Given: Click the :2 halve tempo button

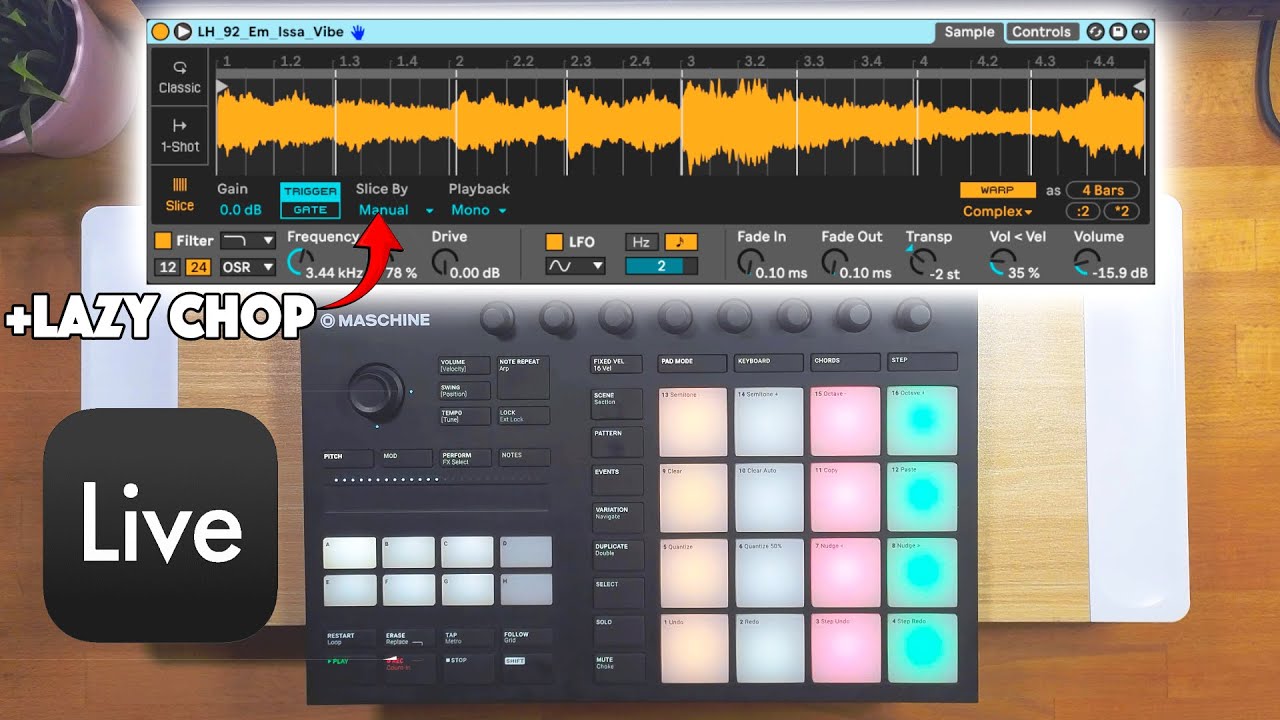Looking at the screenshot, I should 1081,211.
